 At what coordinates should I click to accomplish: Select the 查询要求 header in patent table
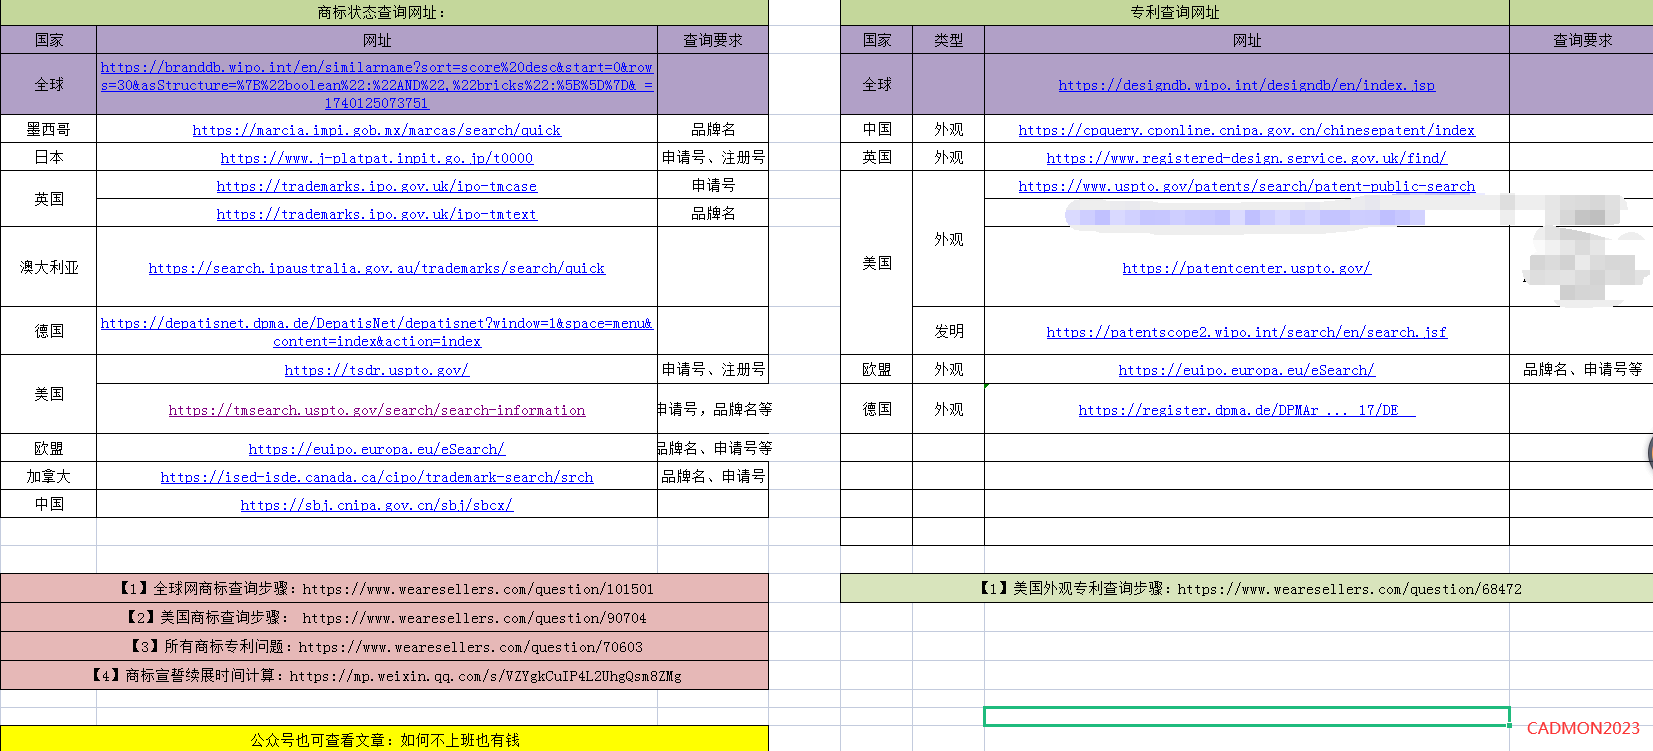click(x=1582, y=40)
